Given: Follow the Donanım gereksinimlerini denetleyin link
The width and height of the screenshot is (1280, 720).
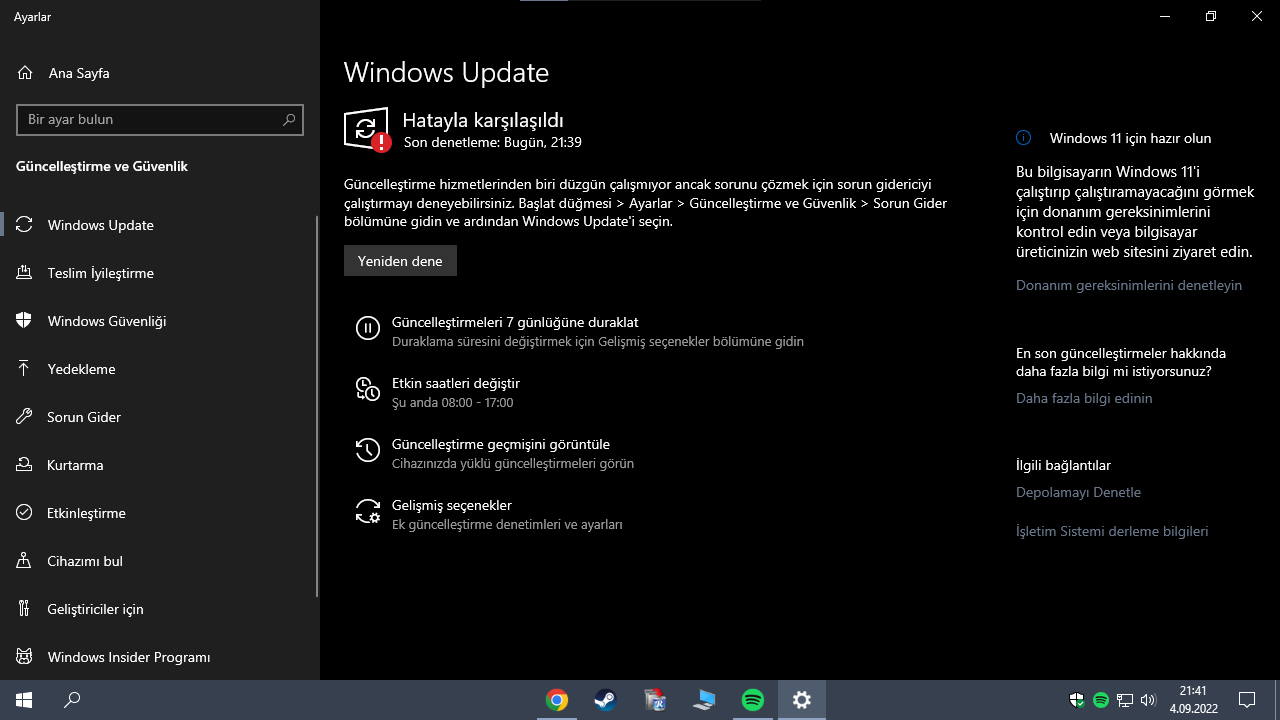Looking at the screenshot, I should (x=1129, y=285).
